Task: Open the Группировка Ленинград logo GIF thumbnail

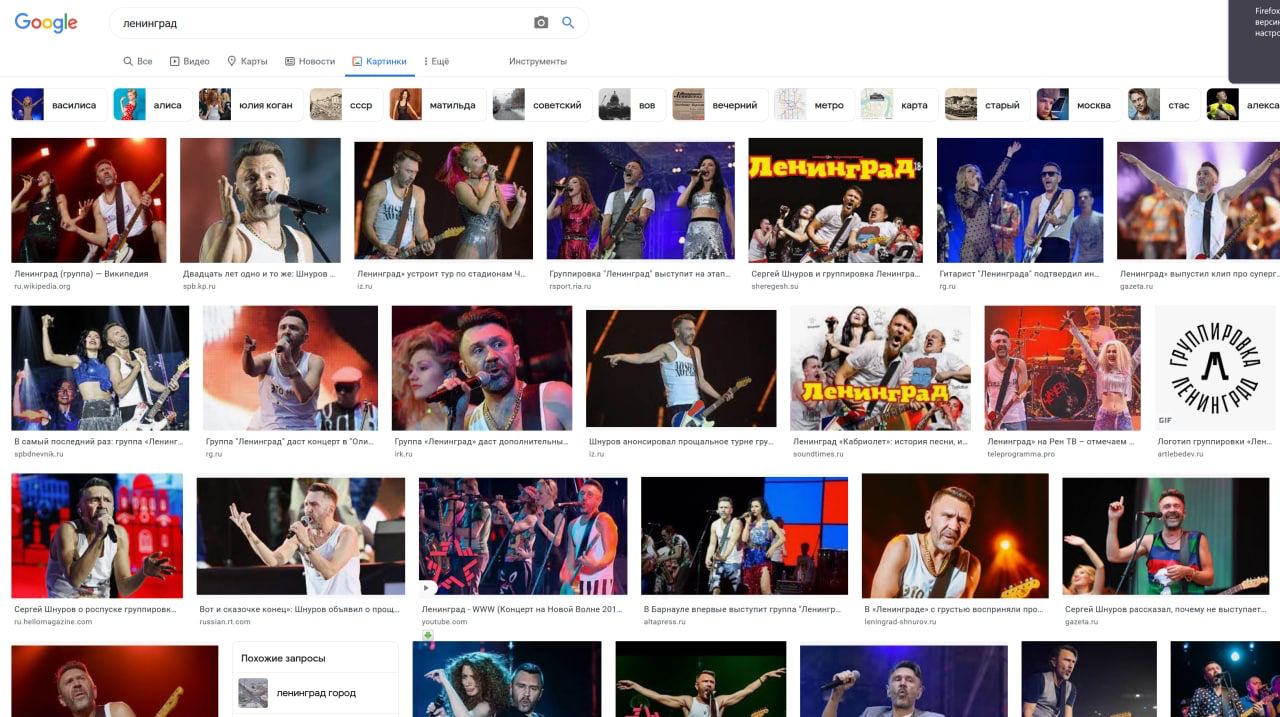Action: (x=1216, y=368)
